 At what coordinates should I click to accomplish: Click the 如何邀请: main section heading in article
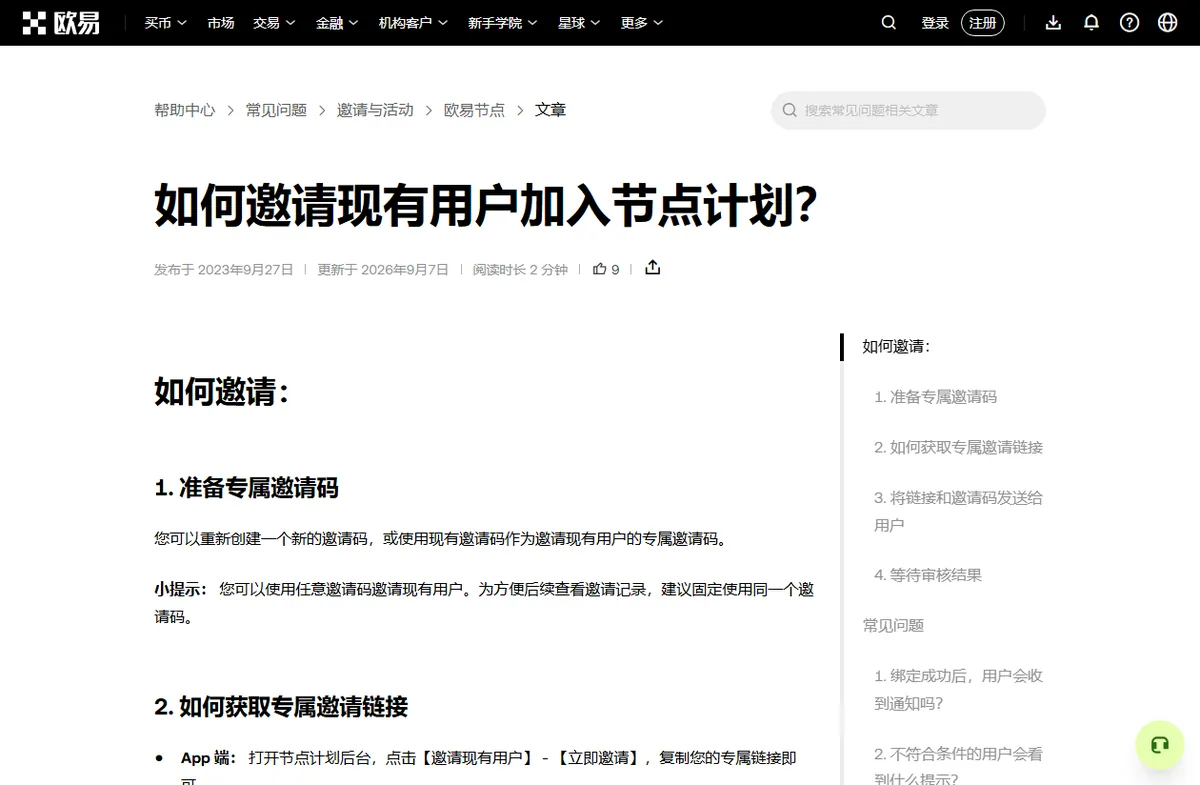[x=221, y=392]
